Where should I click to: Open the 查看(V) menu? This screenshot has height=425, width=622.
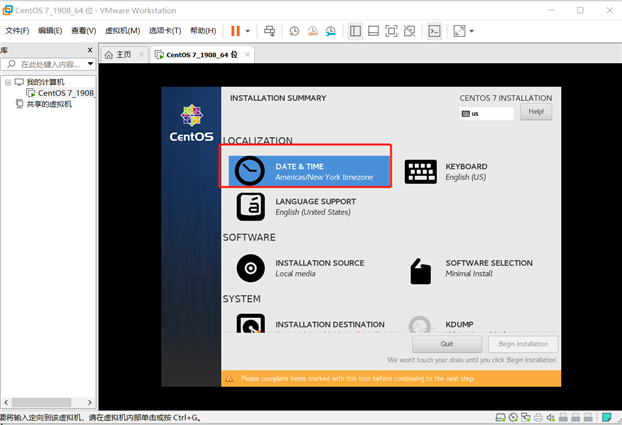pos(84,31)
